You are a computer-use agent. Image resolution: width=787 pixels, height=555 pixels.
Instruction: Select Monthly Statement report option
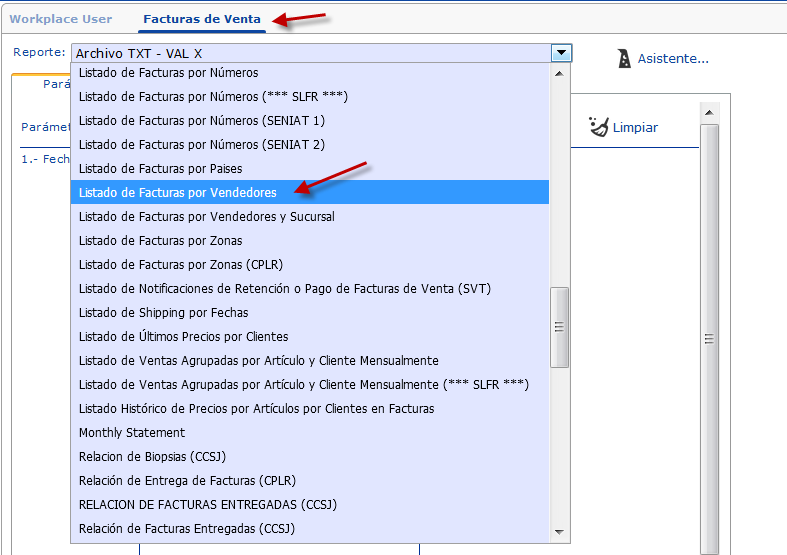tap(132, 433)
